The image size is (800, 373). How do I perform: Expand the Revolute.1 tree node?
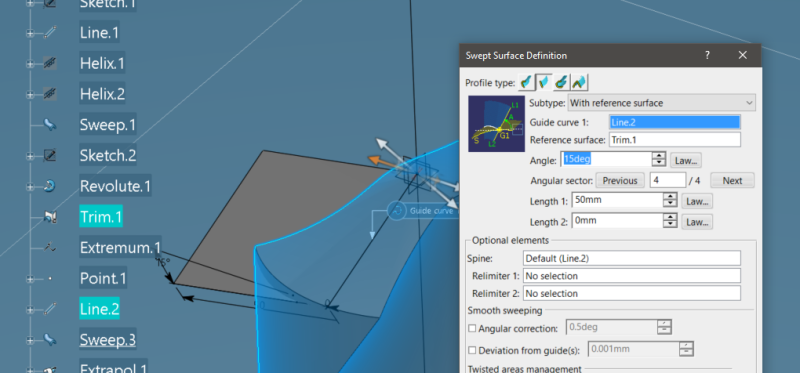click(x=30, y=187)
